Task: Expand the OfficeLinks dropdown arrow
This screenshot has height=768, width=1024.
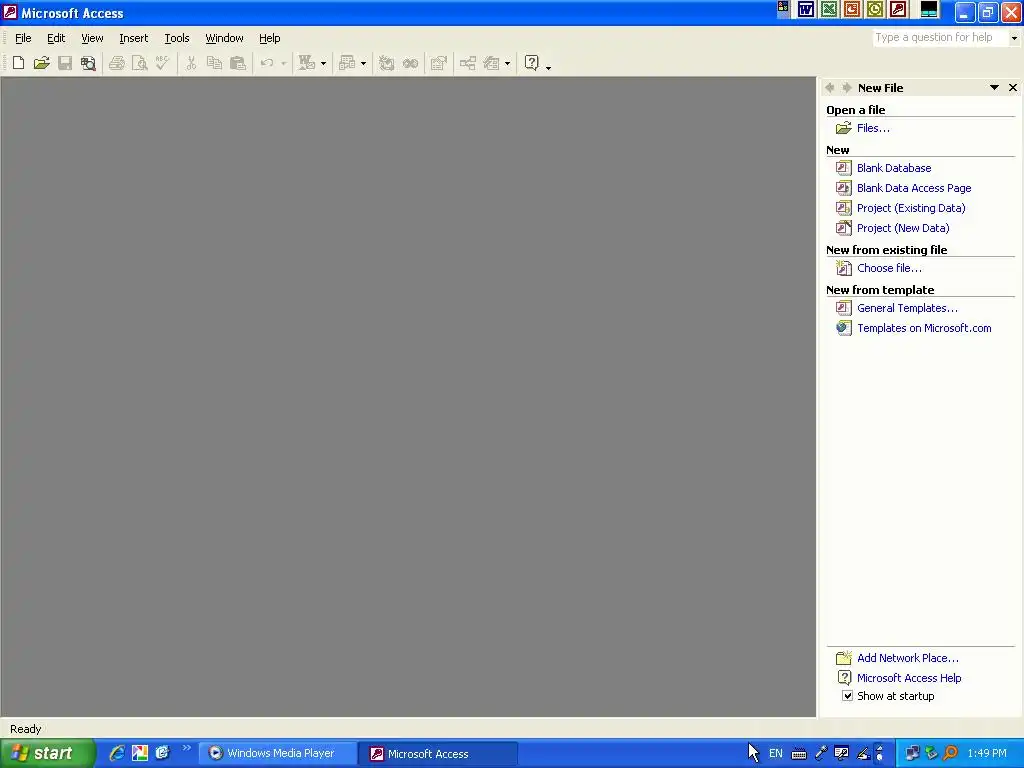Action: pyautogui.click(x=323, y=63)
